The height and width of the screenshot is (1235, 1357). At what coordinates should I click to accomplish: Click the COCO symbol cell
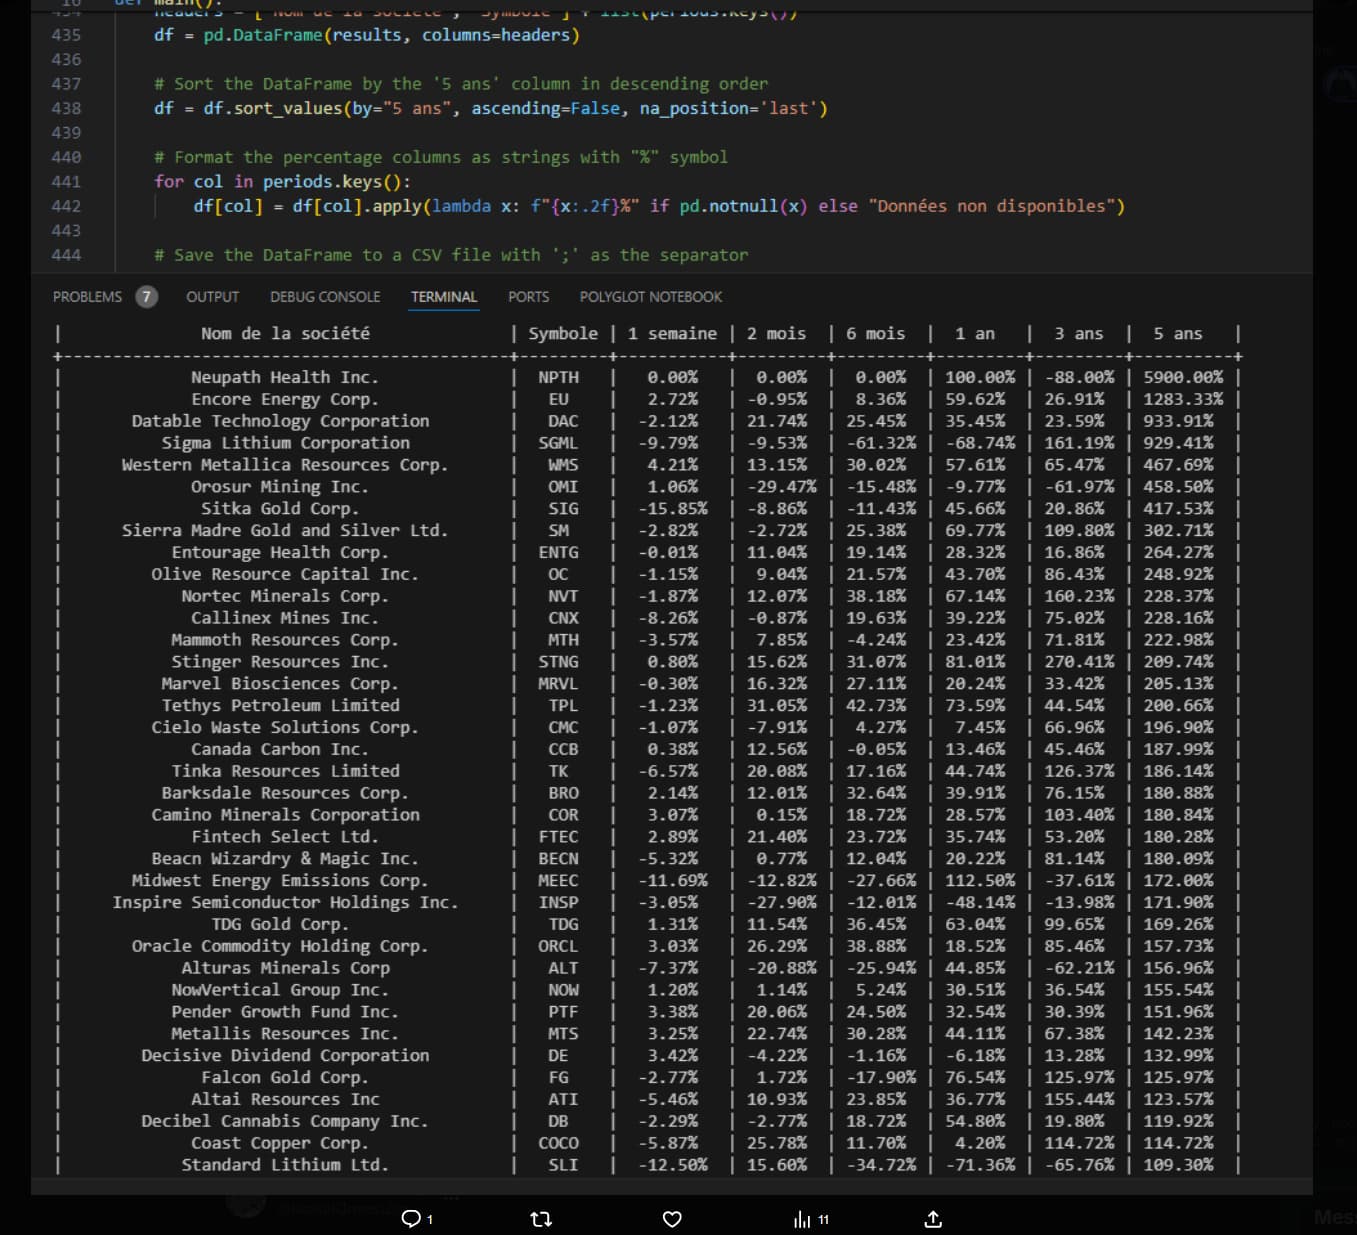pos(558,1143)
